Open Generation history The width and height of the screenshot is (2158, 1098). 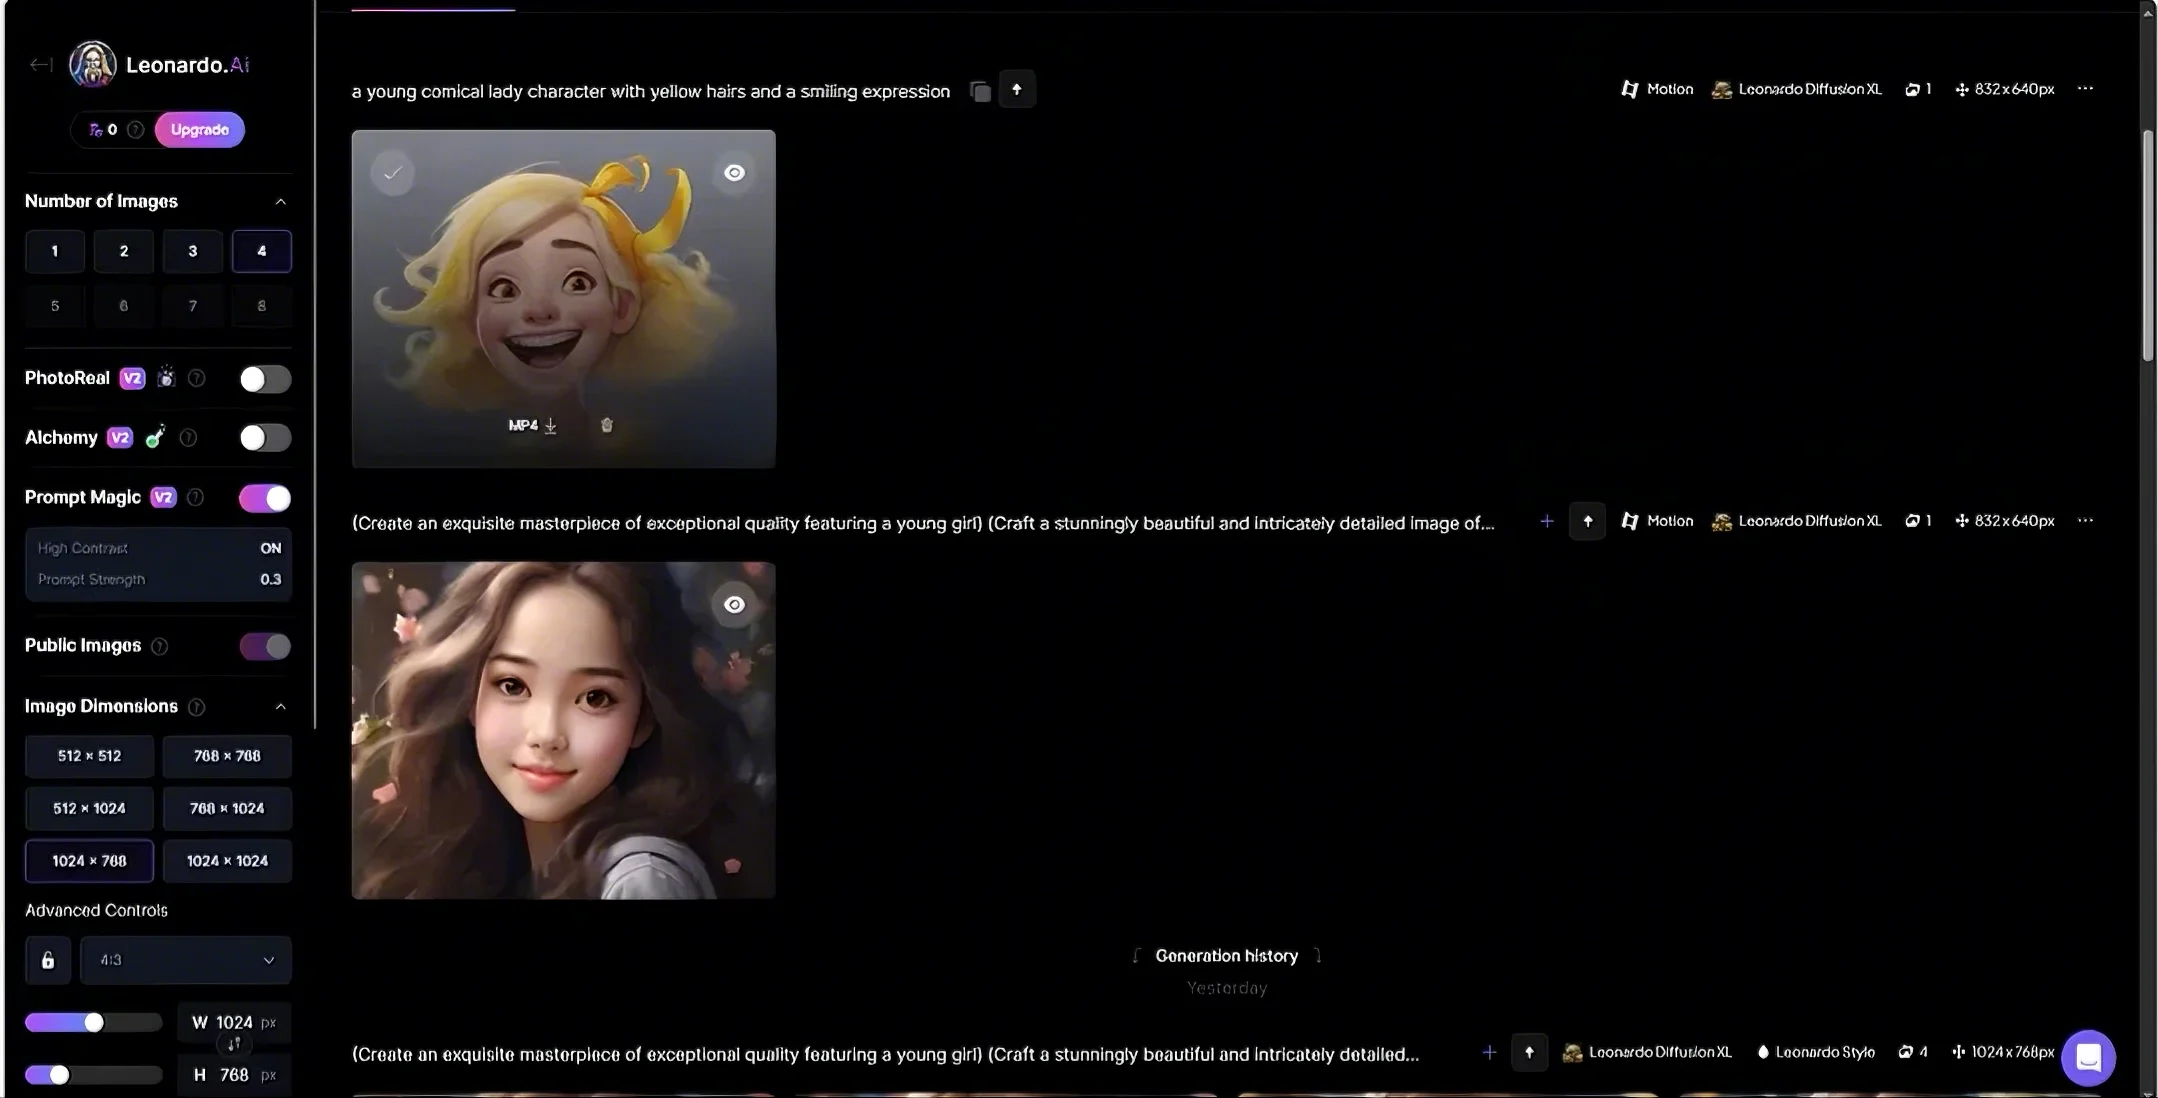point(1225,955)
